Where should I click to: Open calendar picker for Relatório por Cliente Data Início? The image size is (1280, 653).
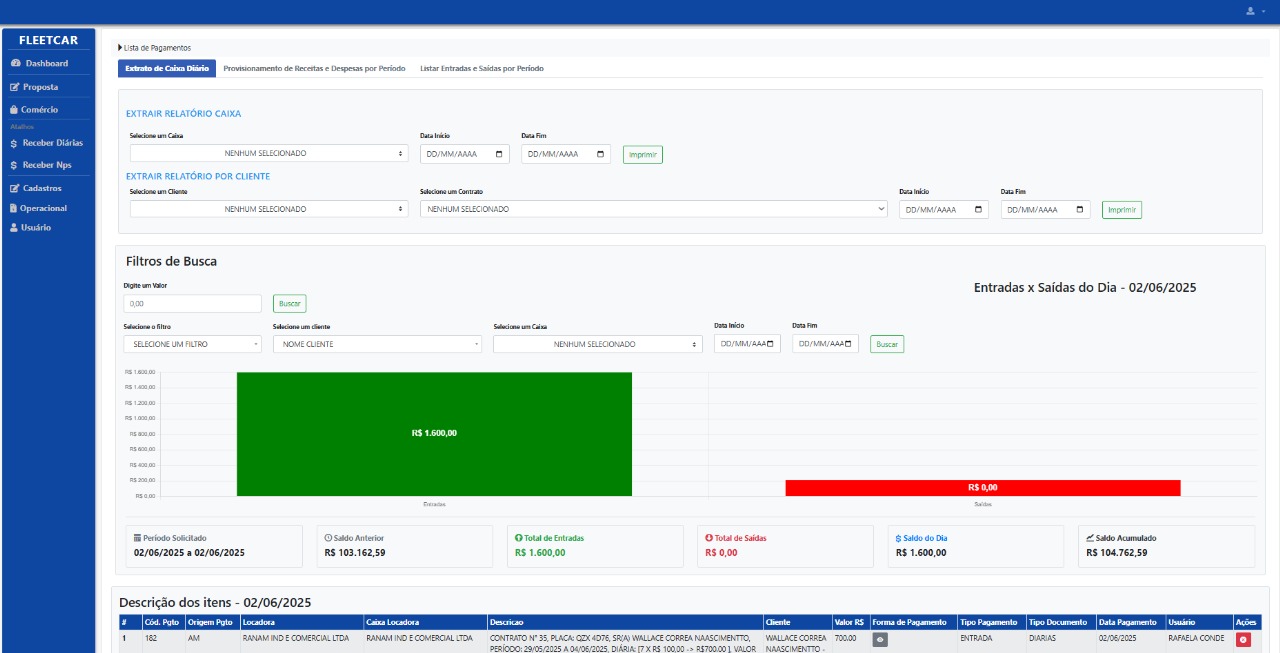click(x=979, y=210)
